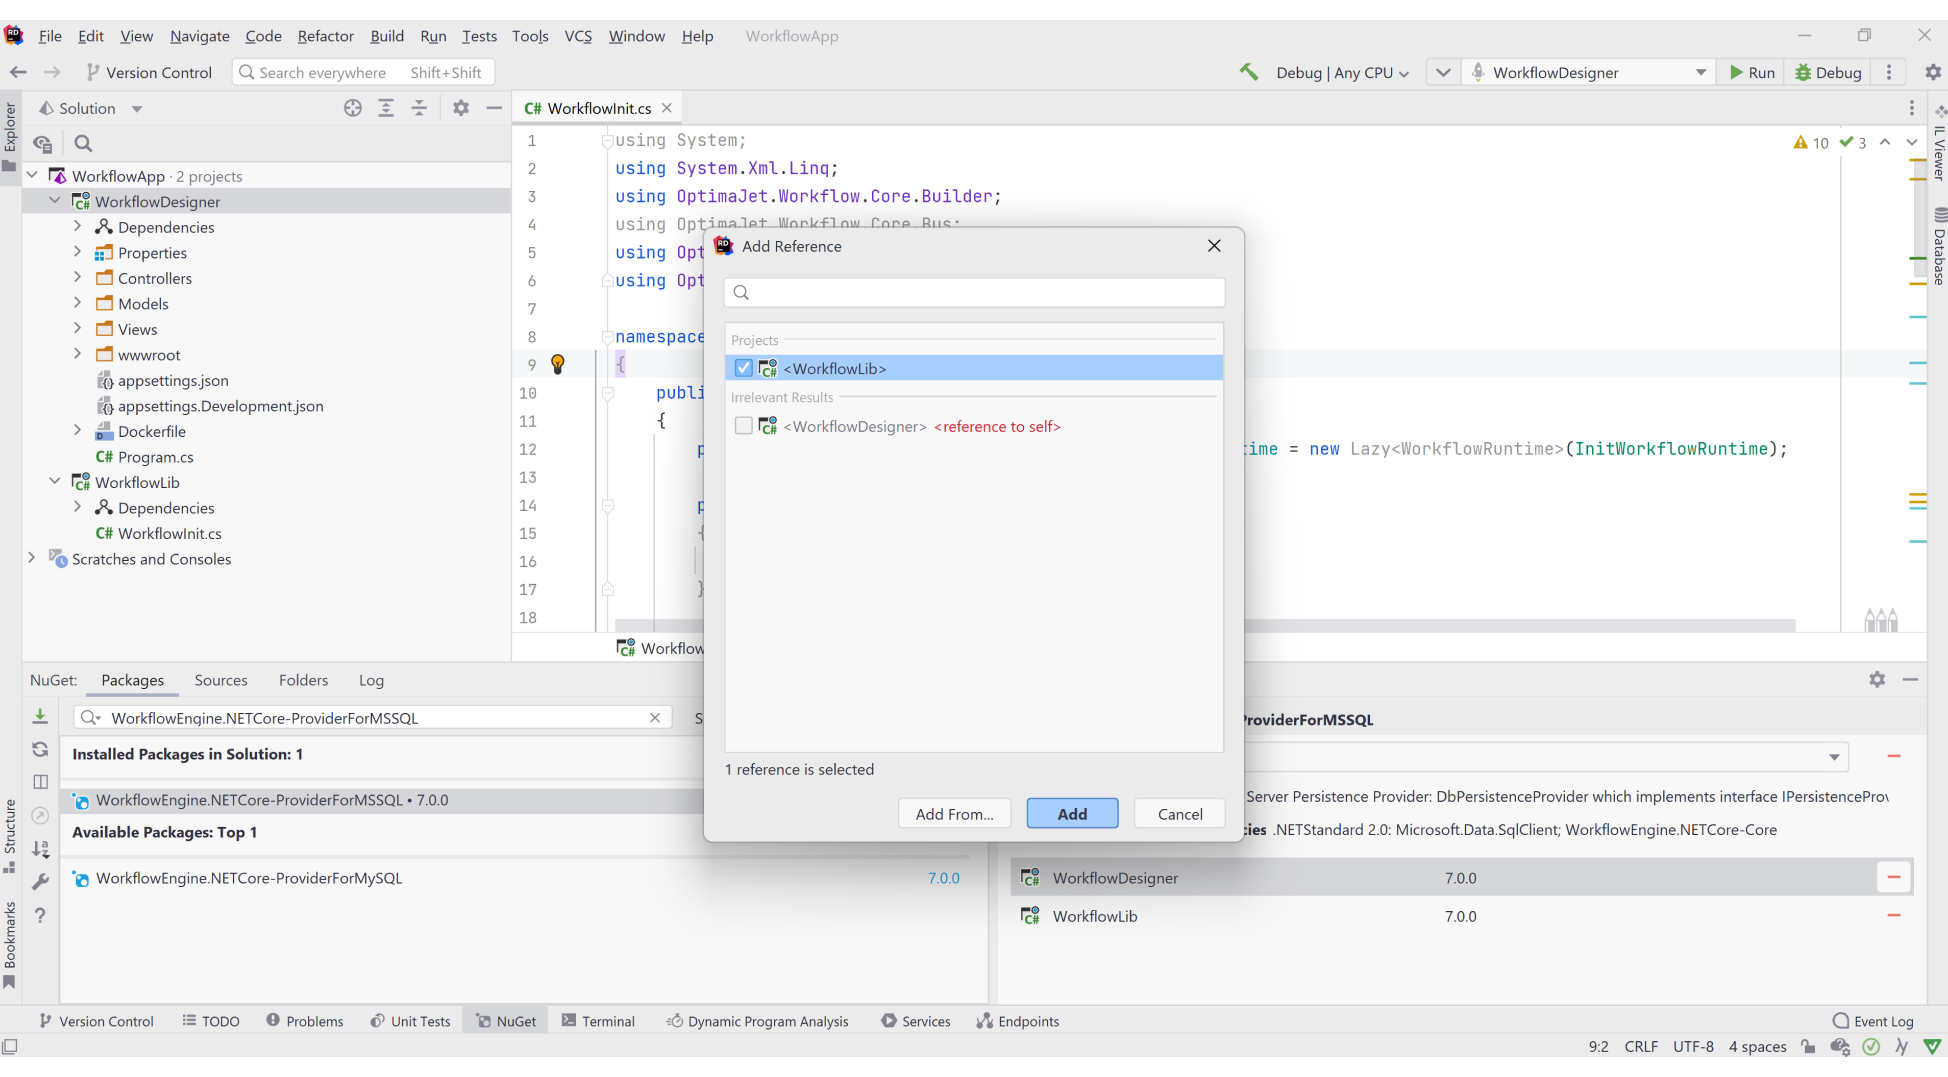The image size is (1948, 1077).
Task: Click search icon in Solution explorer
Action: click(84, 143)
